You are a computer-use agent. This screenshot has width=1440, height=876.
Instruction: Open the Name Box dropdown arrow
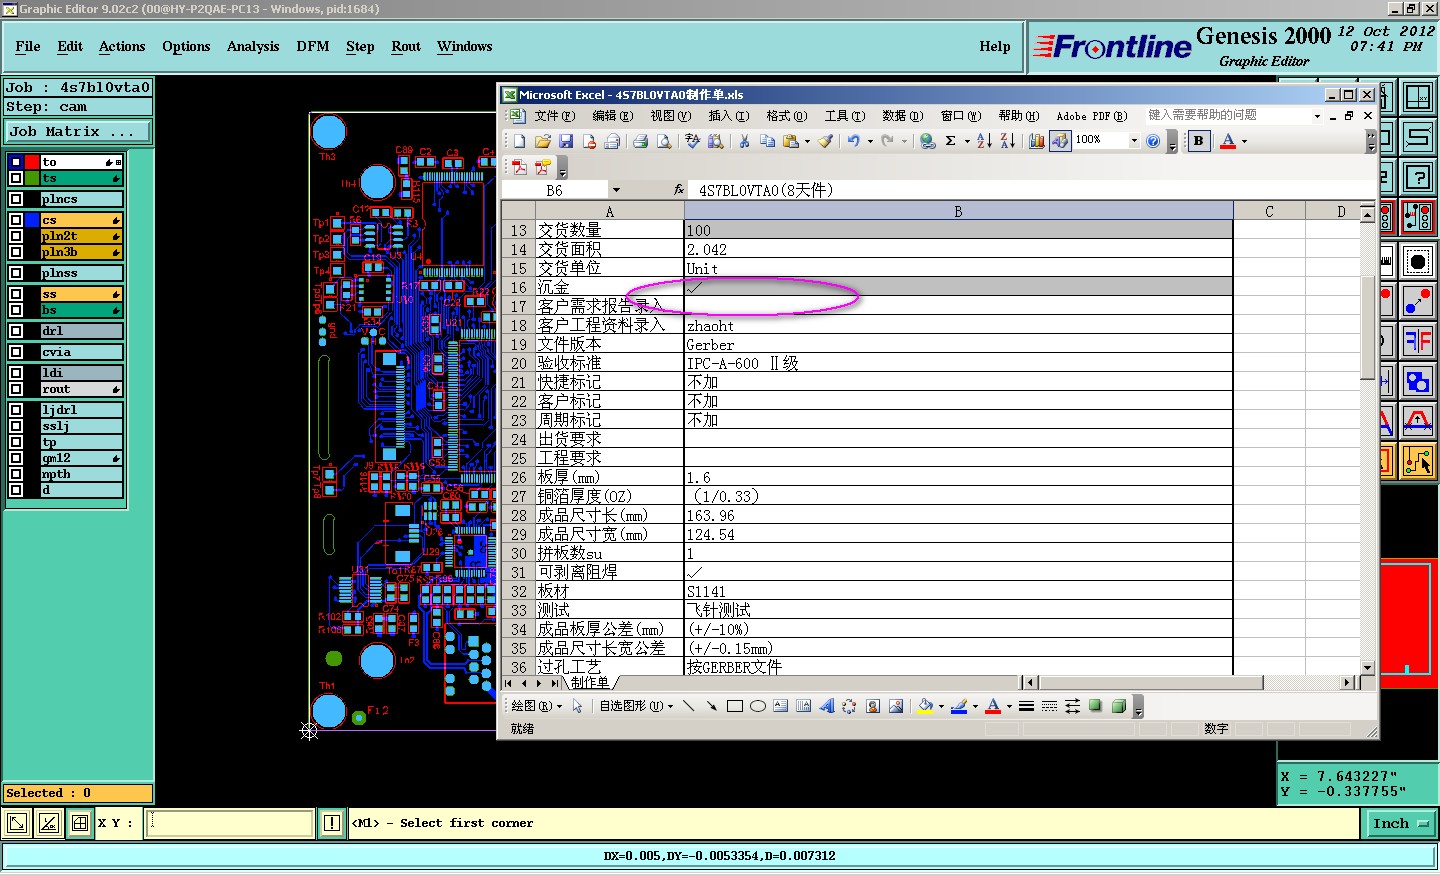coord(616,190)
